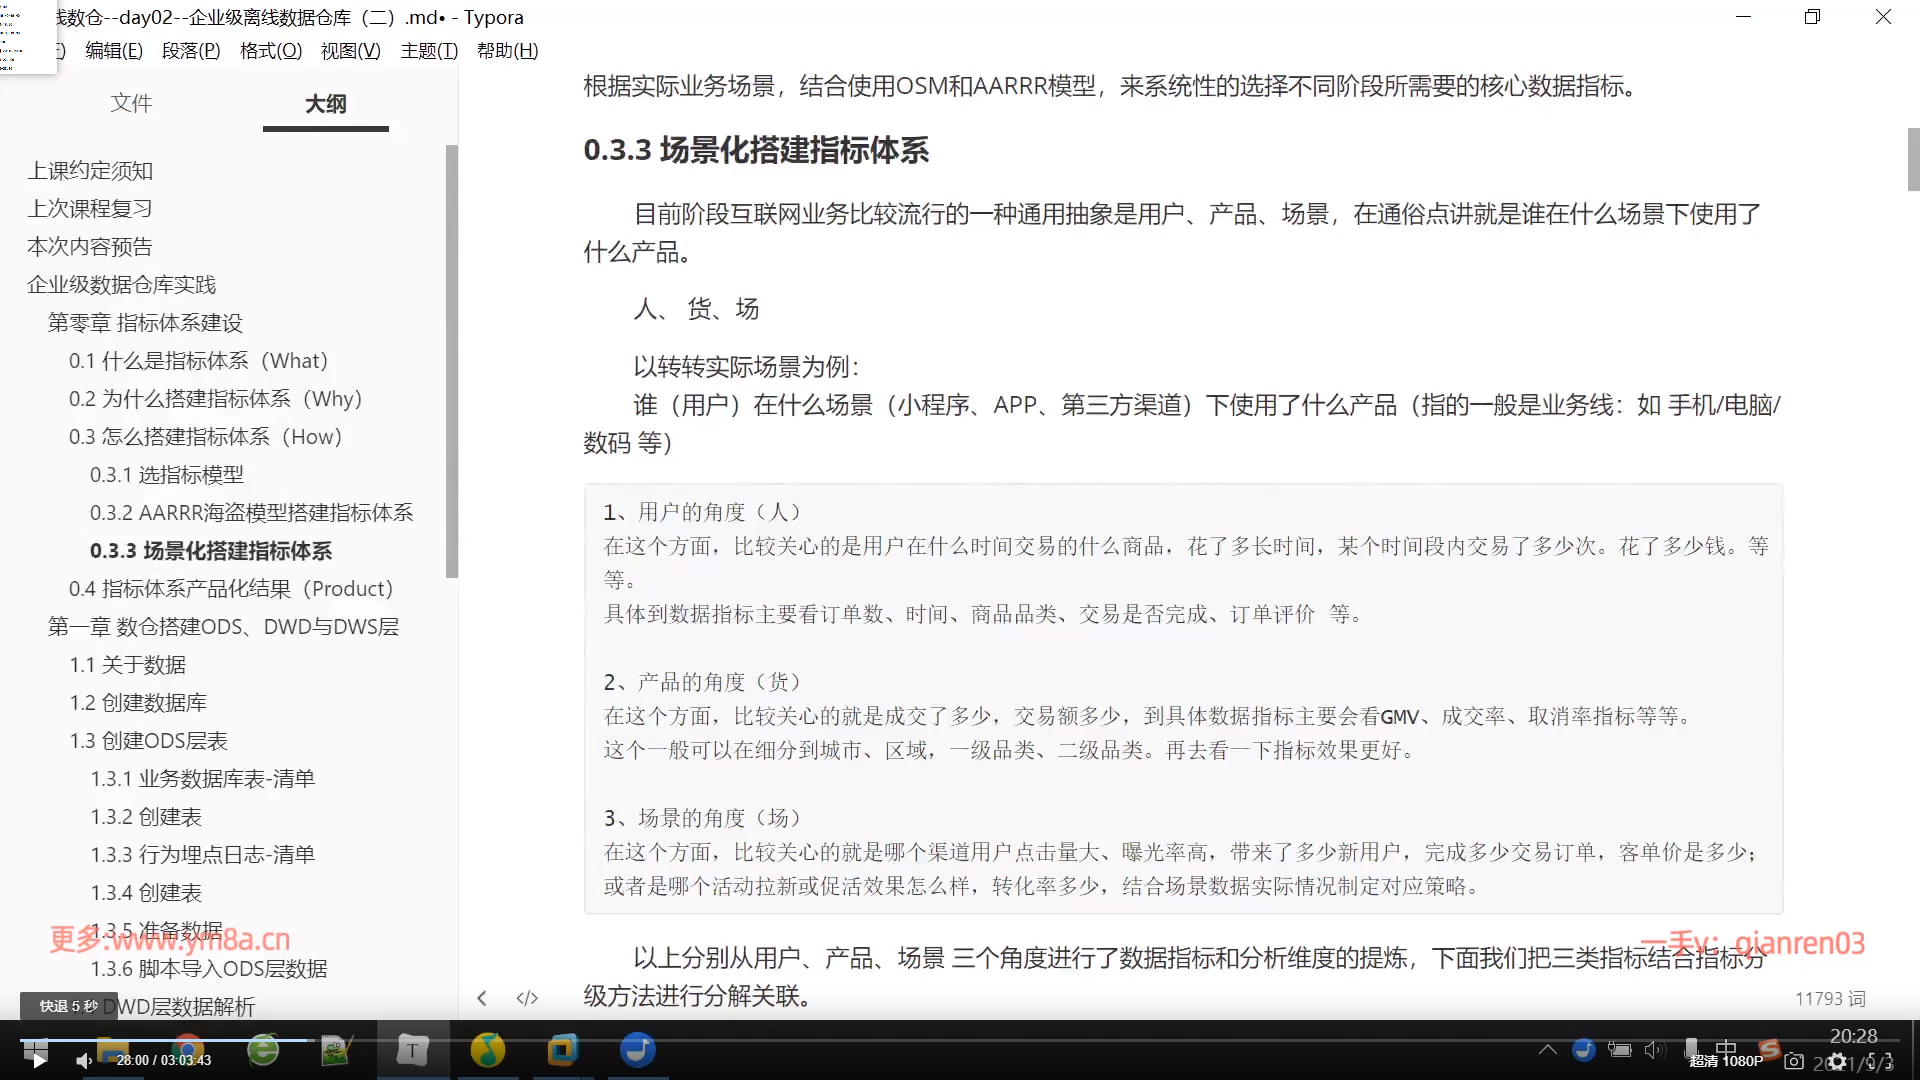This screenshot has height=1080, width=1920.
Task: Switch to the 文件 sidebar tab
Action: click(131, 103)
